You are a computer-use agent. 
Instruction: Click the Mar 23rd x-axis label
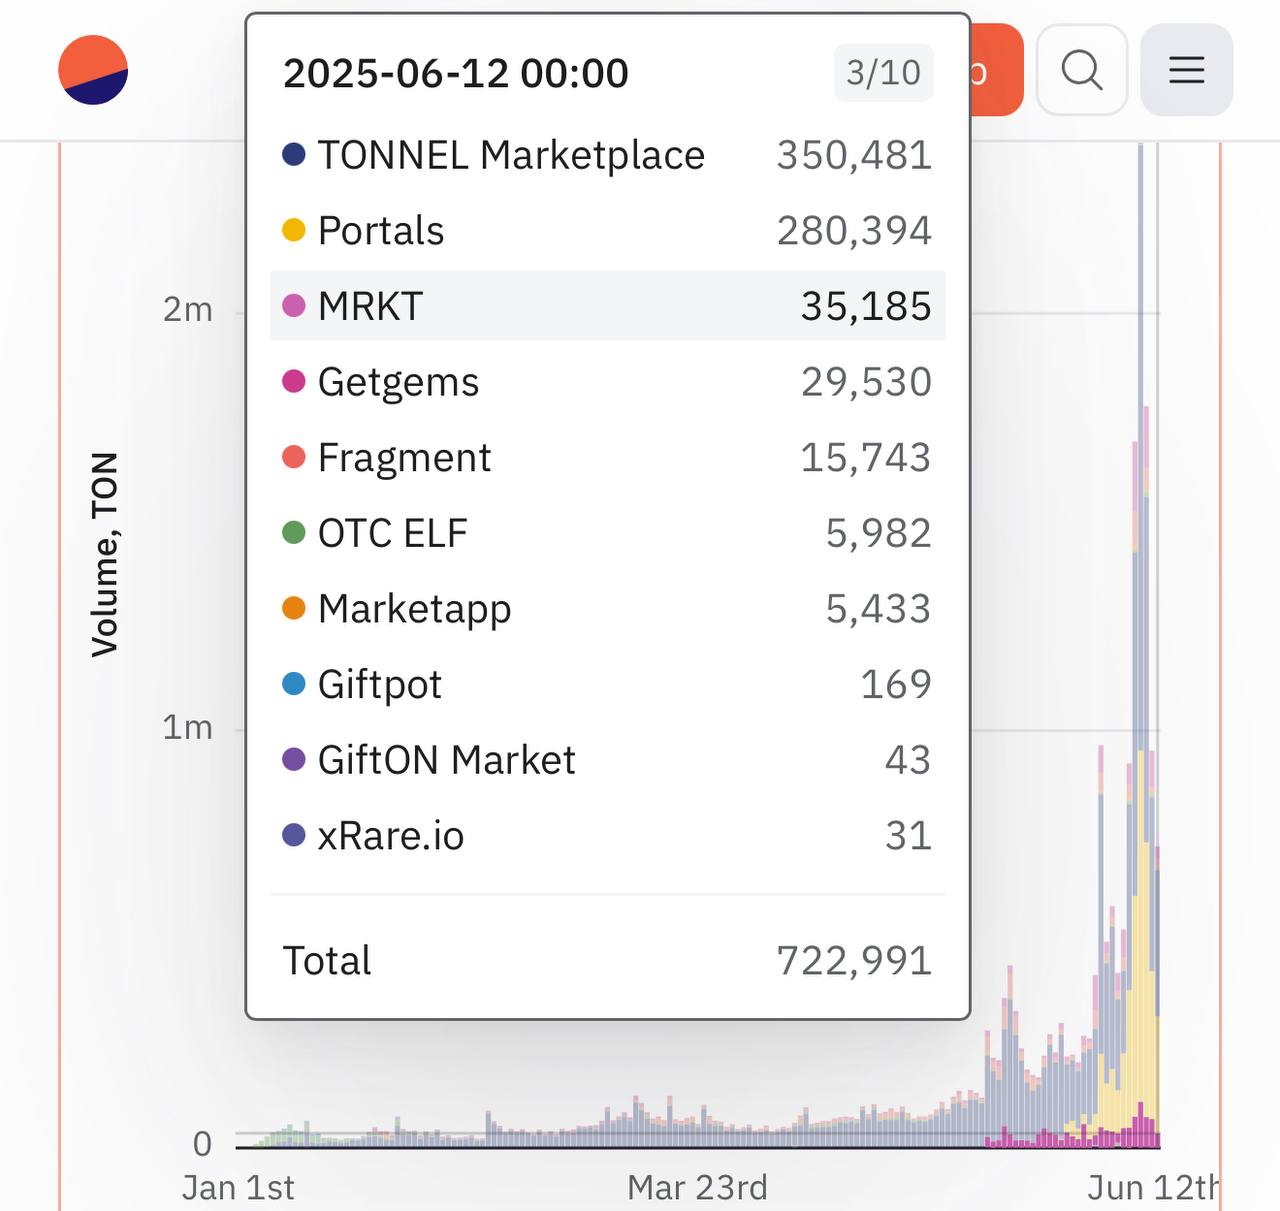click(x=697, y=1188)
